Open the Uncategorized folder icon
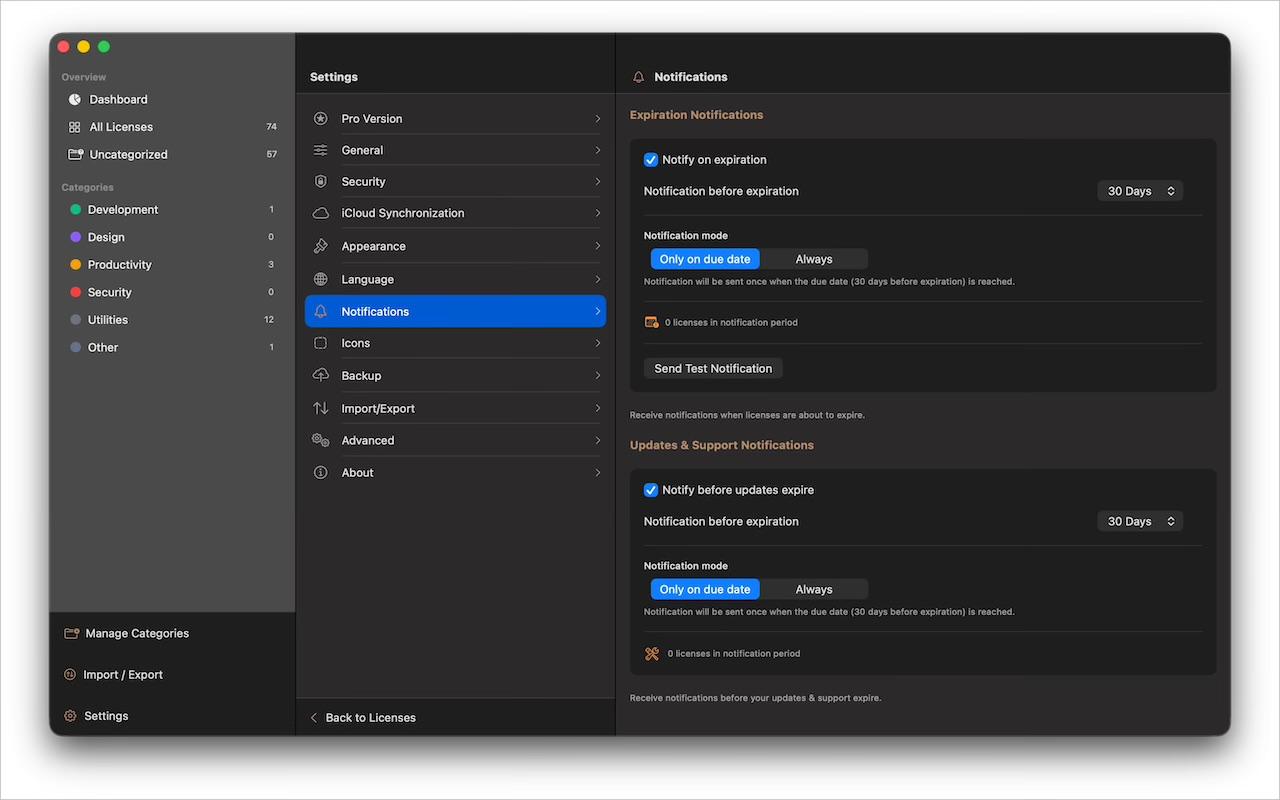Image resolution: width=1280 pixels, height=800 pixels. point(75,155)
